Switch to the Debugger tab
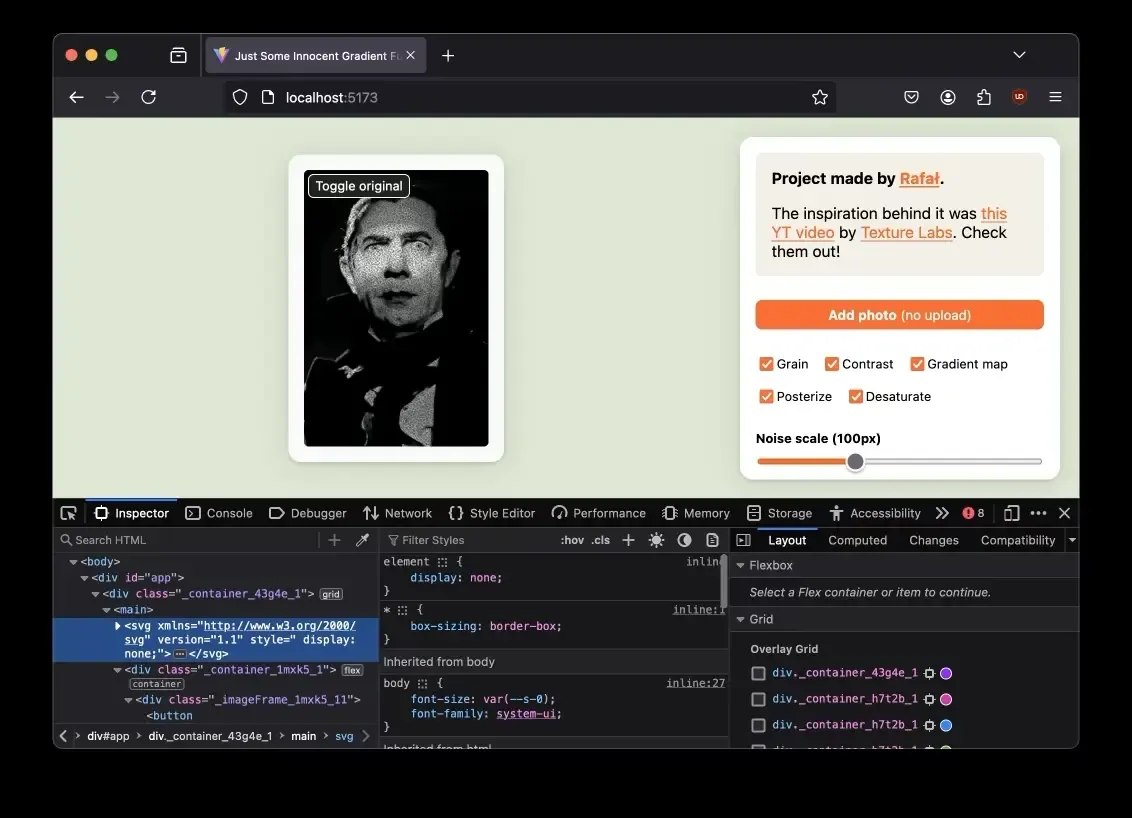1132x818 pixels. click(308, 513)
